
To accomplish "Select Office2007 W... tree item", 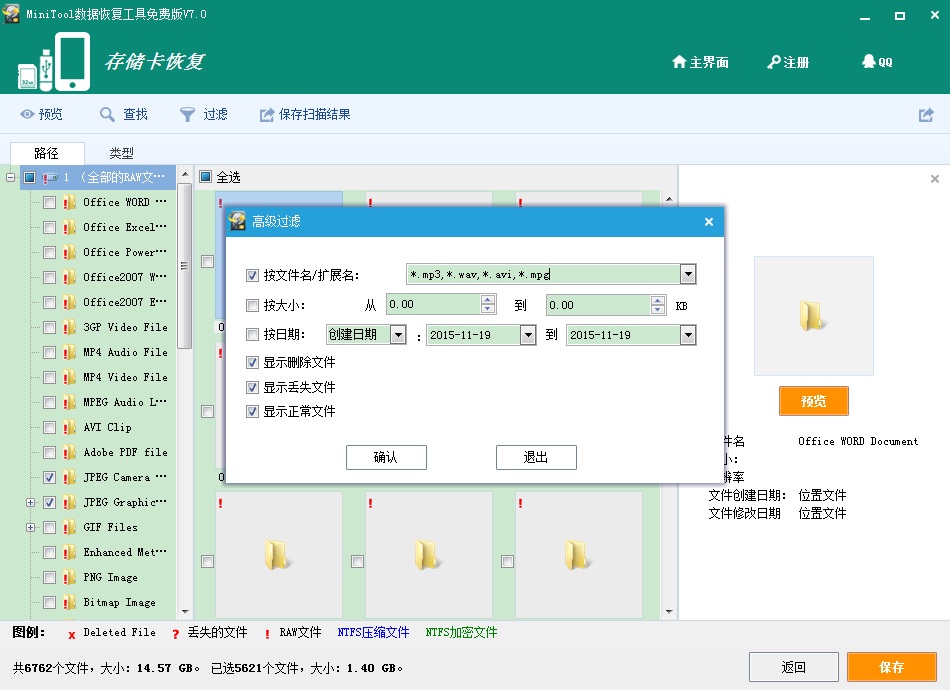I will pyautogui.click(x=125, y=277).
